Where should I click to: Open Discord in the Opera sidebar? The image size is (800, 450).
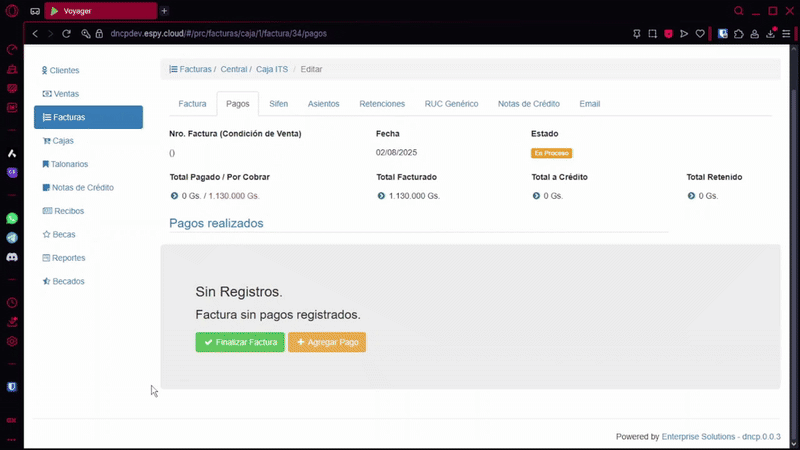point(12,257)
